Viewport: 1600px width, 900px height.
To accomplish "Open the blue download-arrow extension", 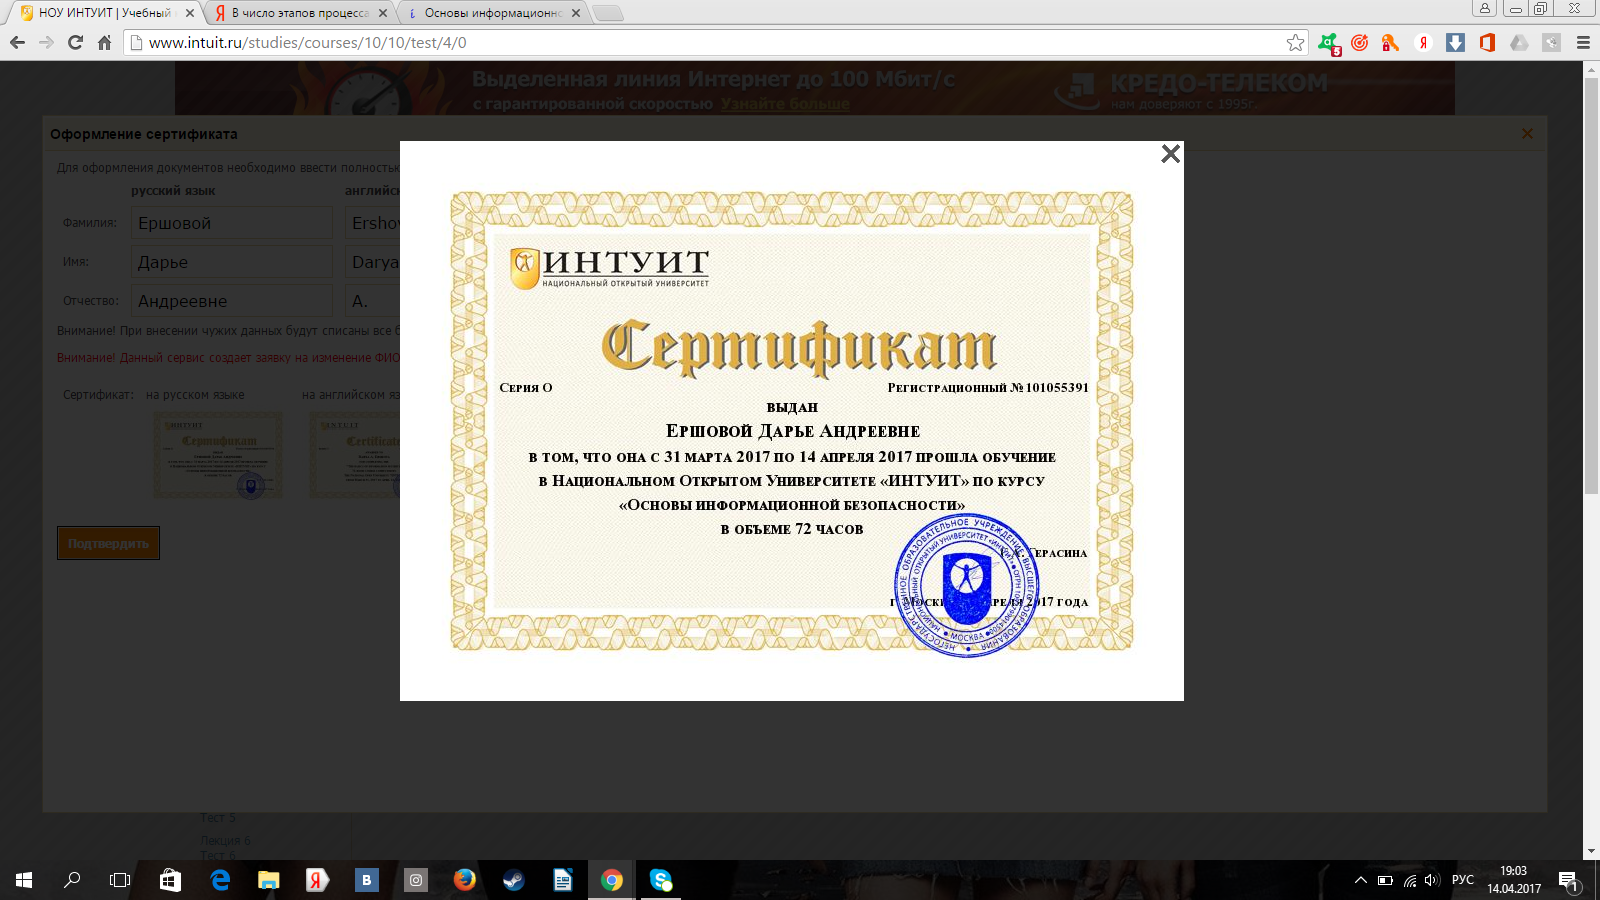I will coord(1455,42).
